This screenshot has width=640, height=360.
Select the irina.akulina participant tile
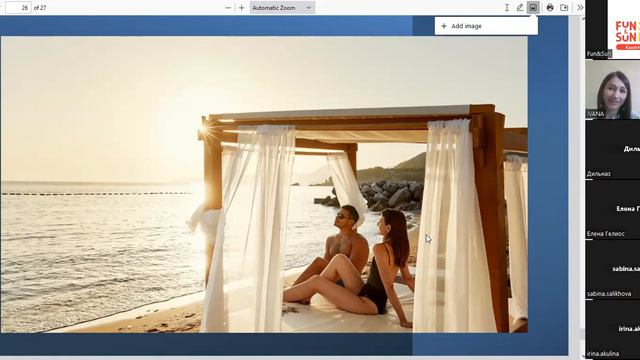[x=613, y=329]
